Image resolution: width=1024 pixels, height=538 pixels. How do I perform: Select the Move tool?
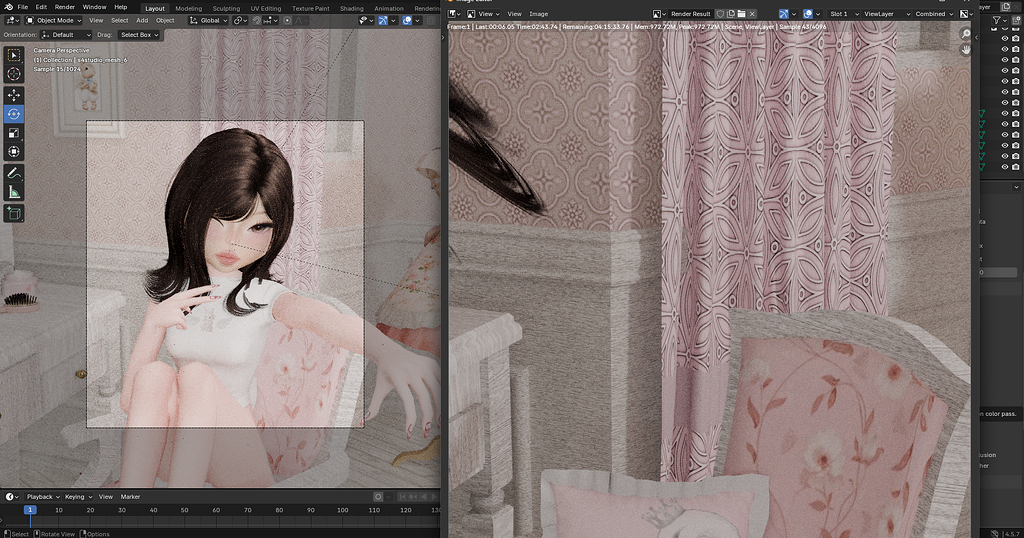click(14, 95)
